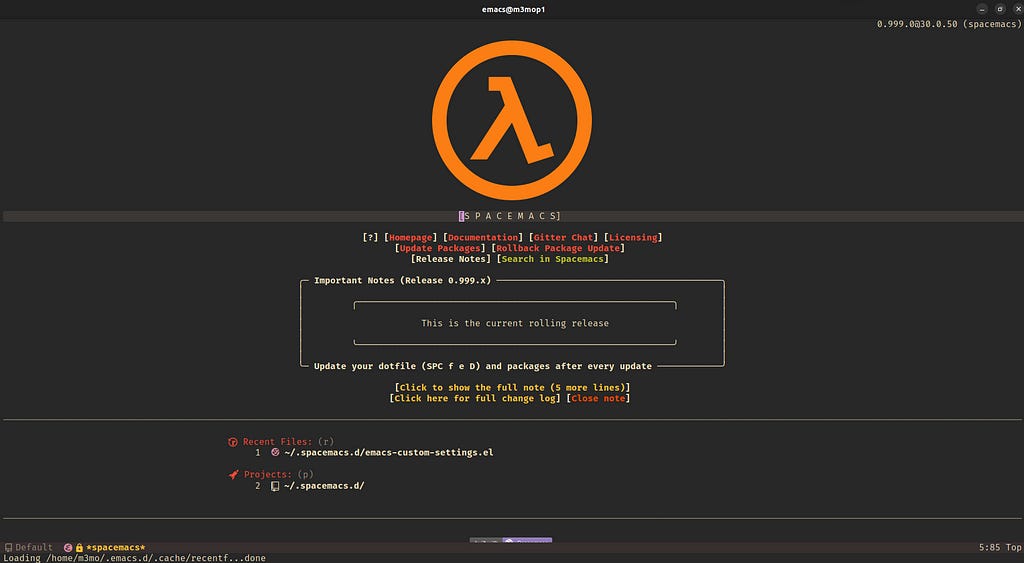Image resolution: width=1024 pixels, height=563 pixels.
Task: Expand the full note (5 more lines)
Action: (513, 387)
